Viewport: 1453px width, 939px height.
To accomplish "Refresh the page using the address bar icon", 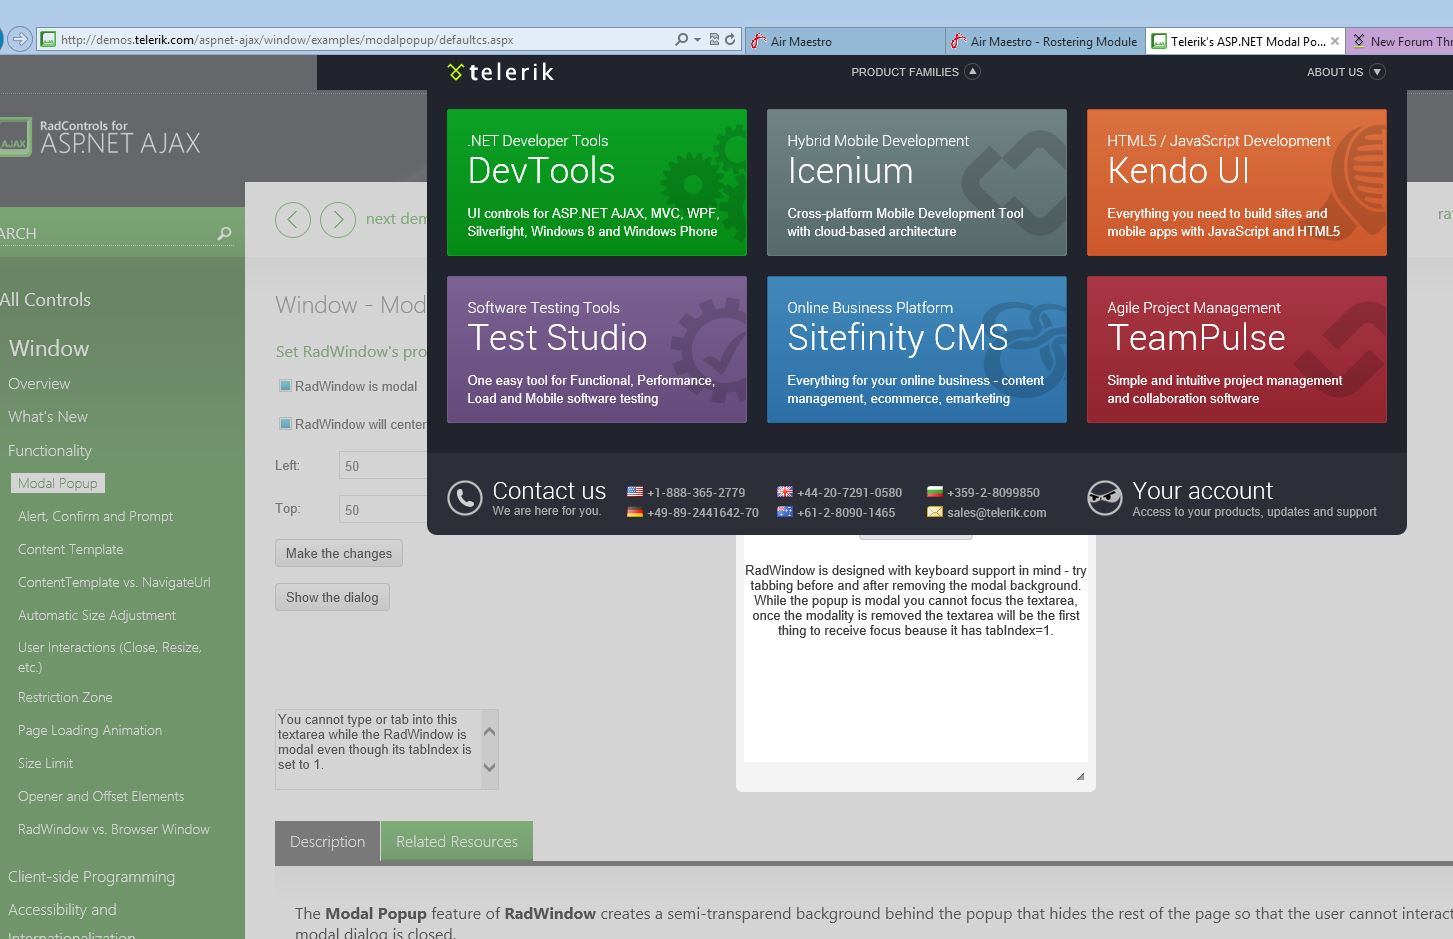I will [x=730, y=40].
